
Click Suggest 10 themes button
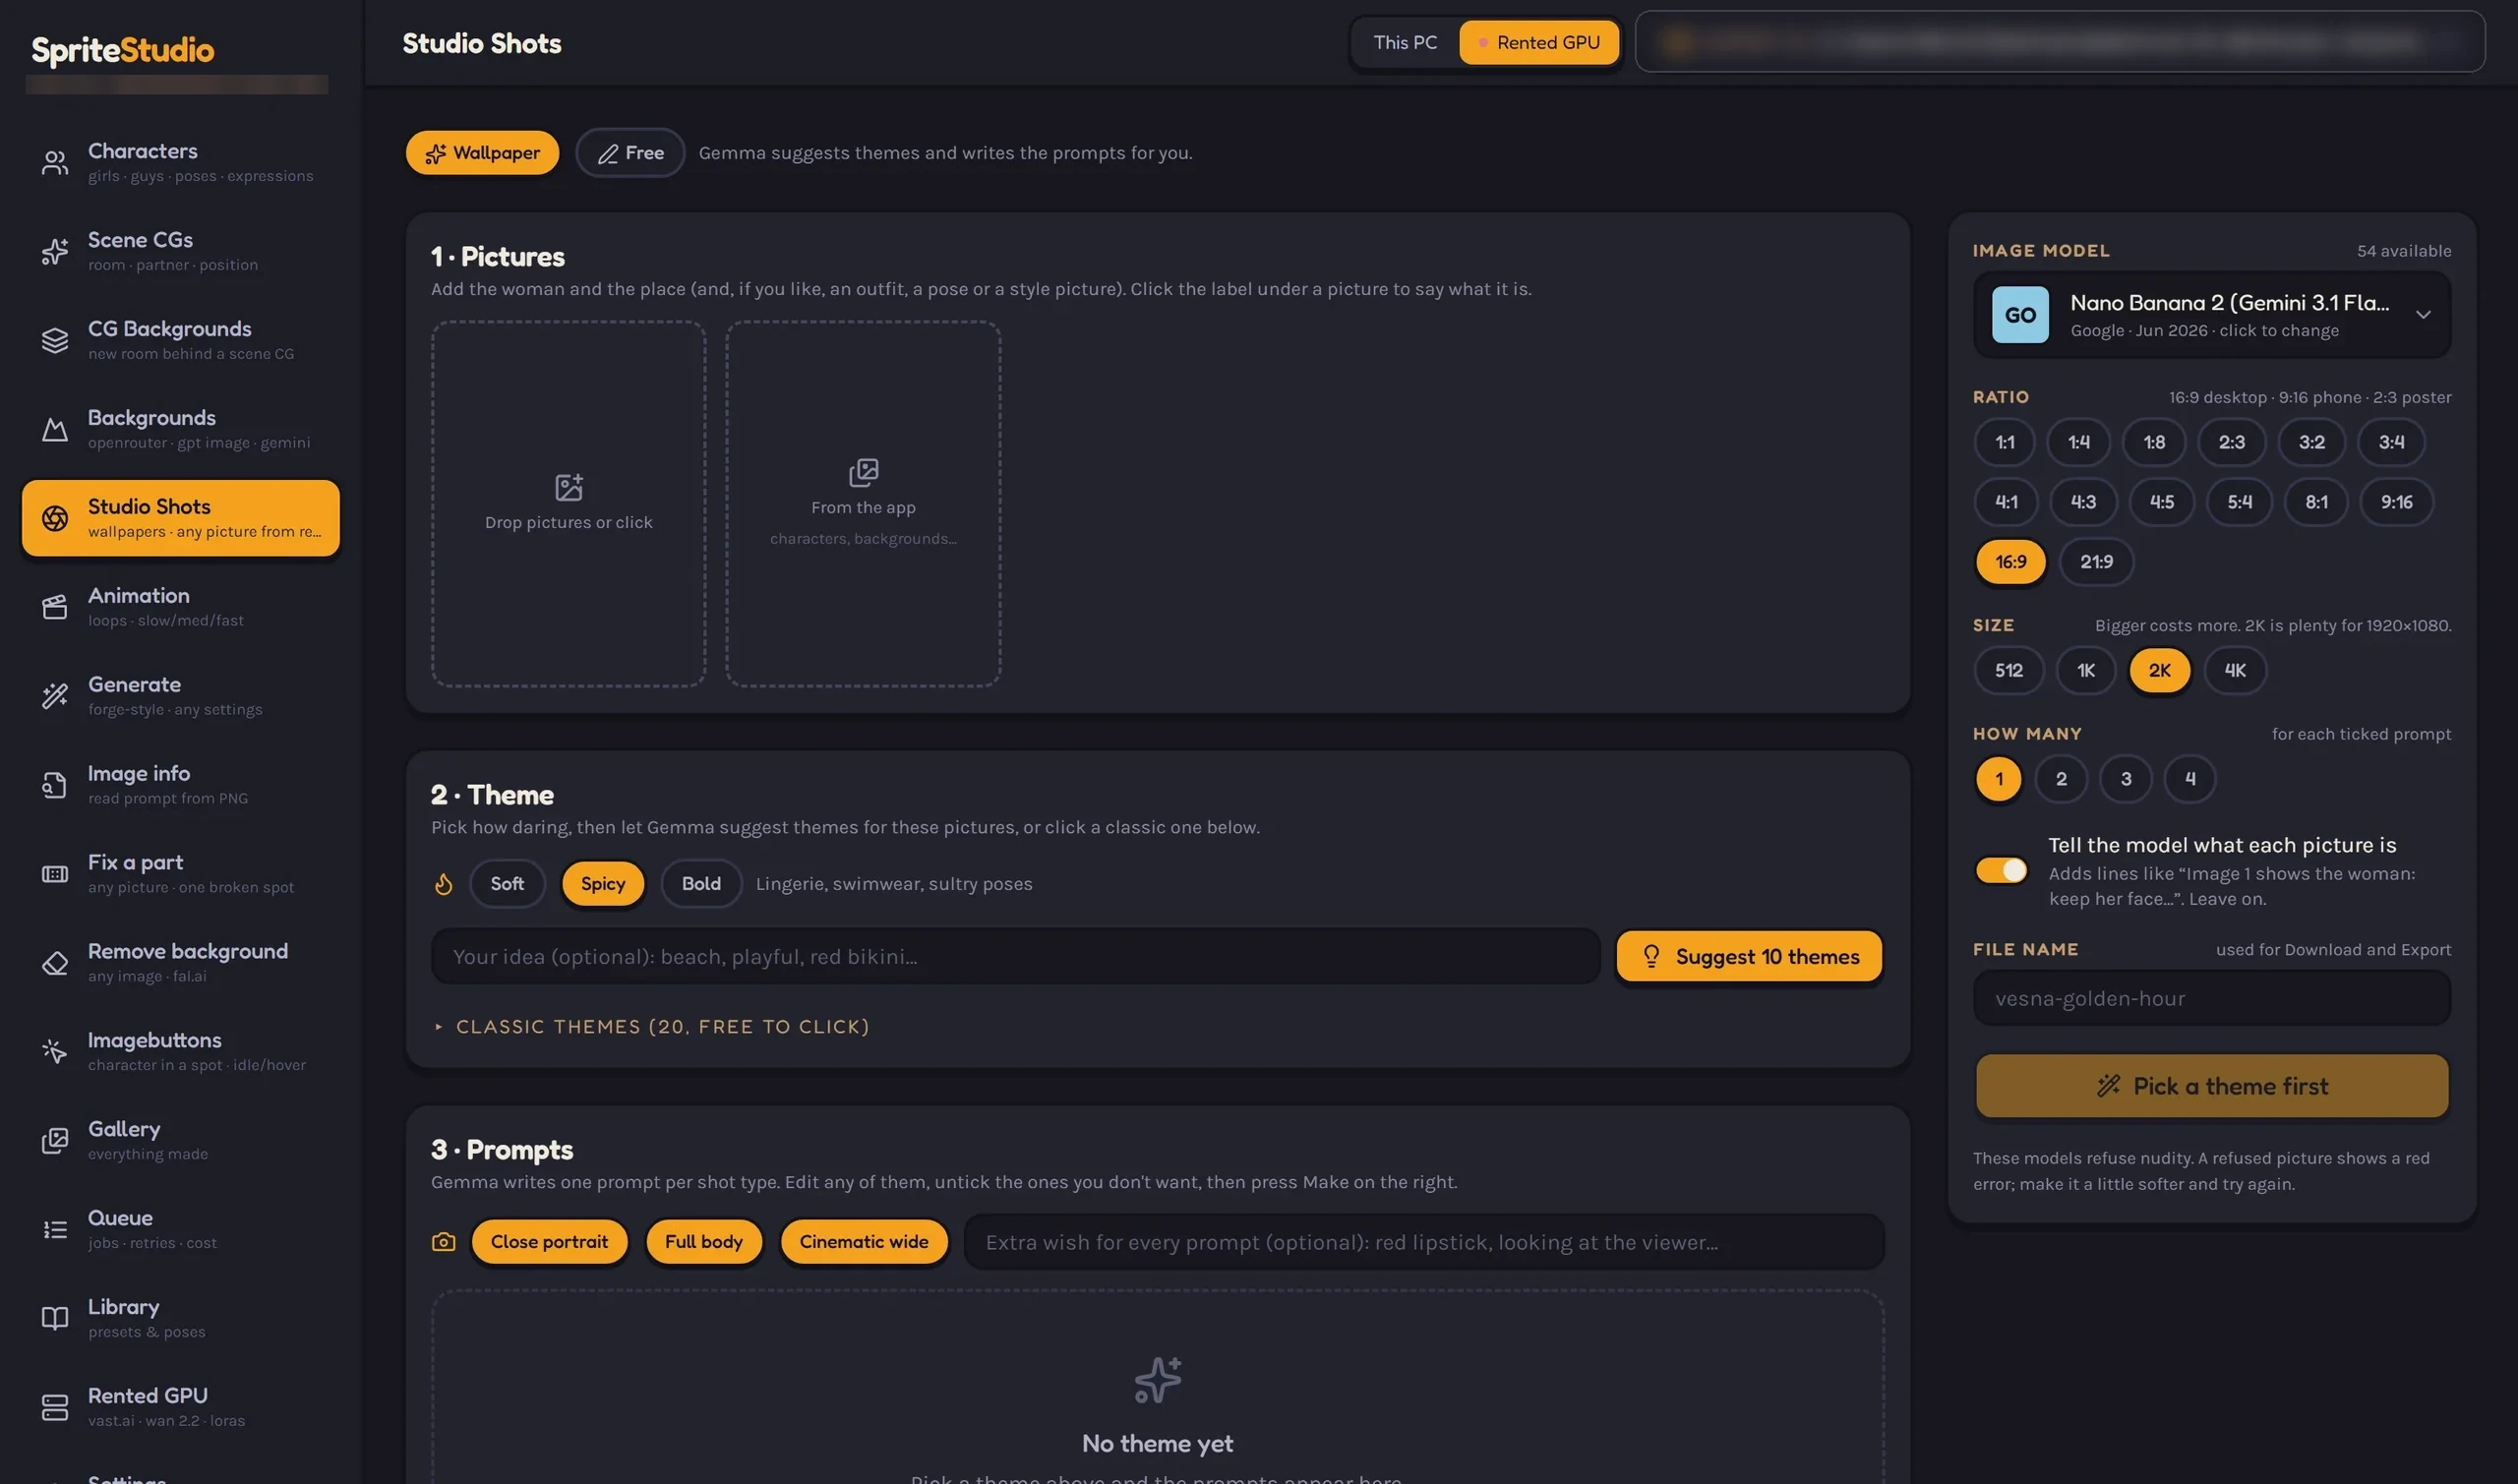tap(1749, 957)
